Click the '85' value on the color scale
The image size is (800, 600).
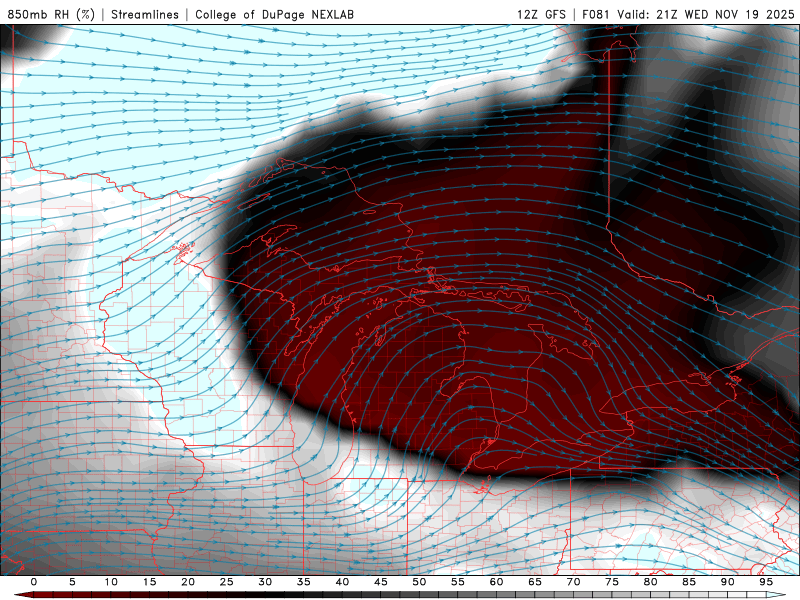pos(689,582)
